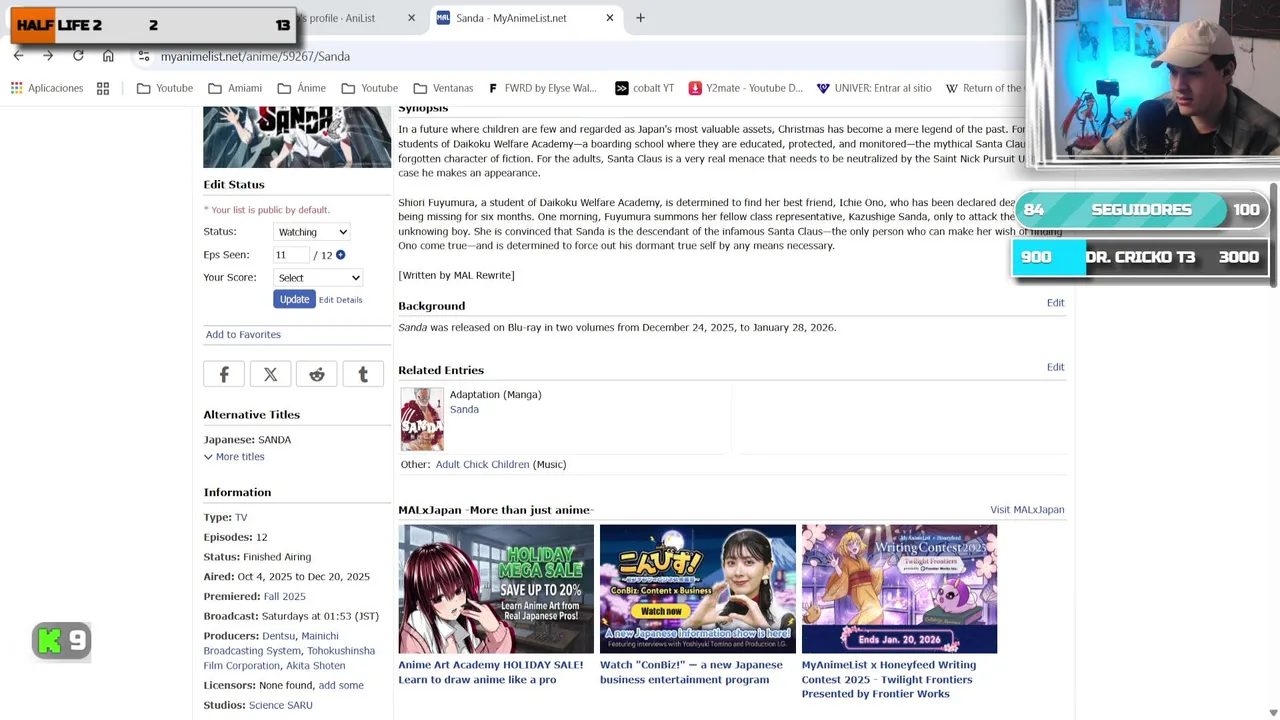
Task: Edit the Related Entries section
Action: [x=1055, y=367]
